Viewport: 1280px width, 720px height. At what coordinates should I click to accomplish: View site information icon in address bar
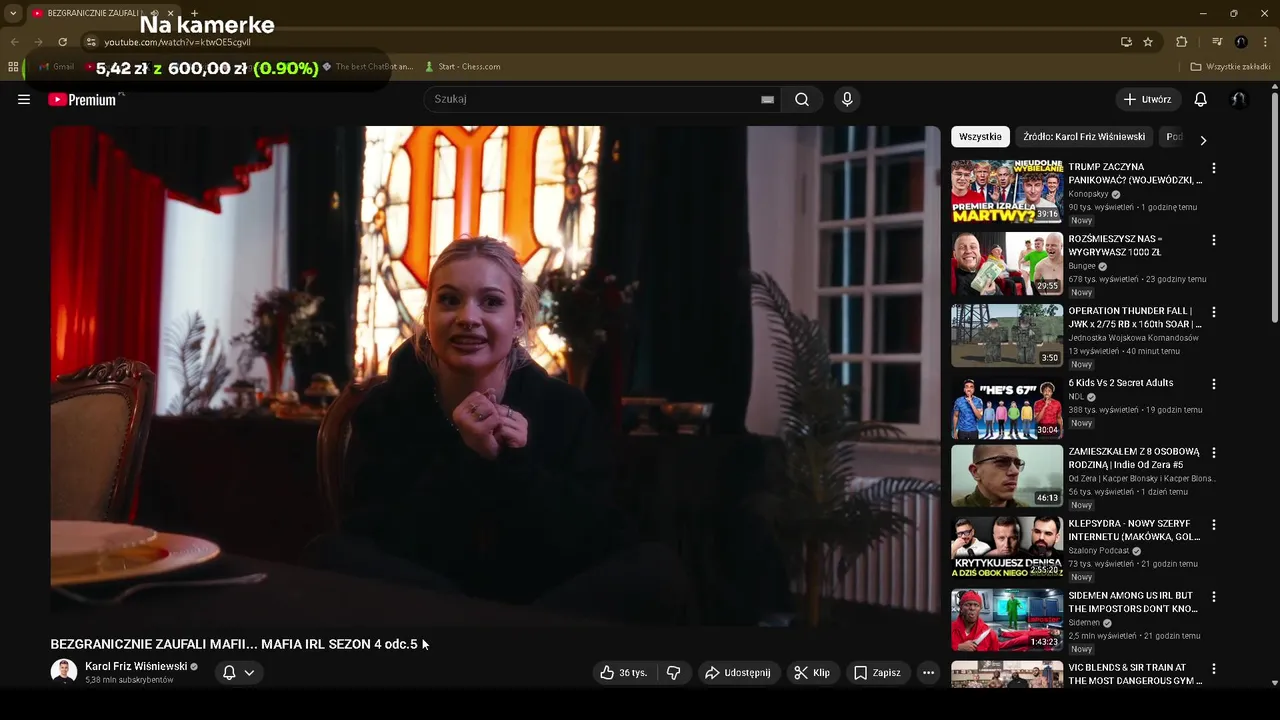click(x=91, y=42)
